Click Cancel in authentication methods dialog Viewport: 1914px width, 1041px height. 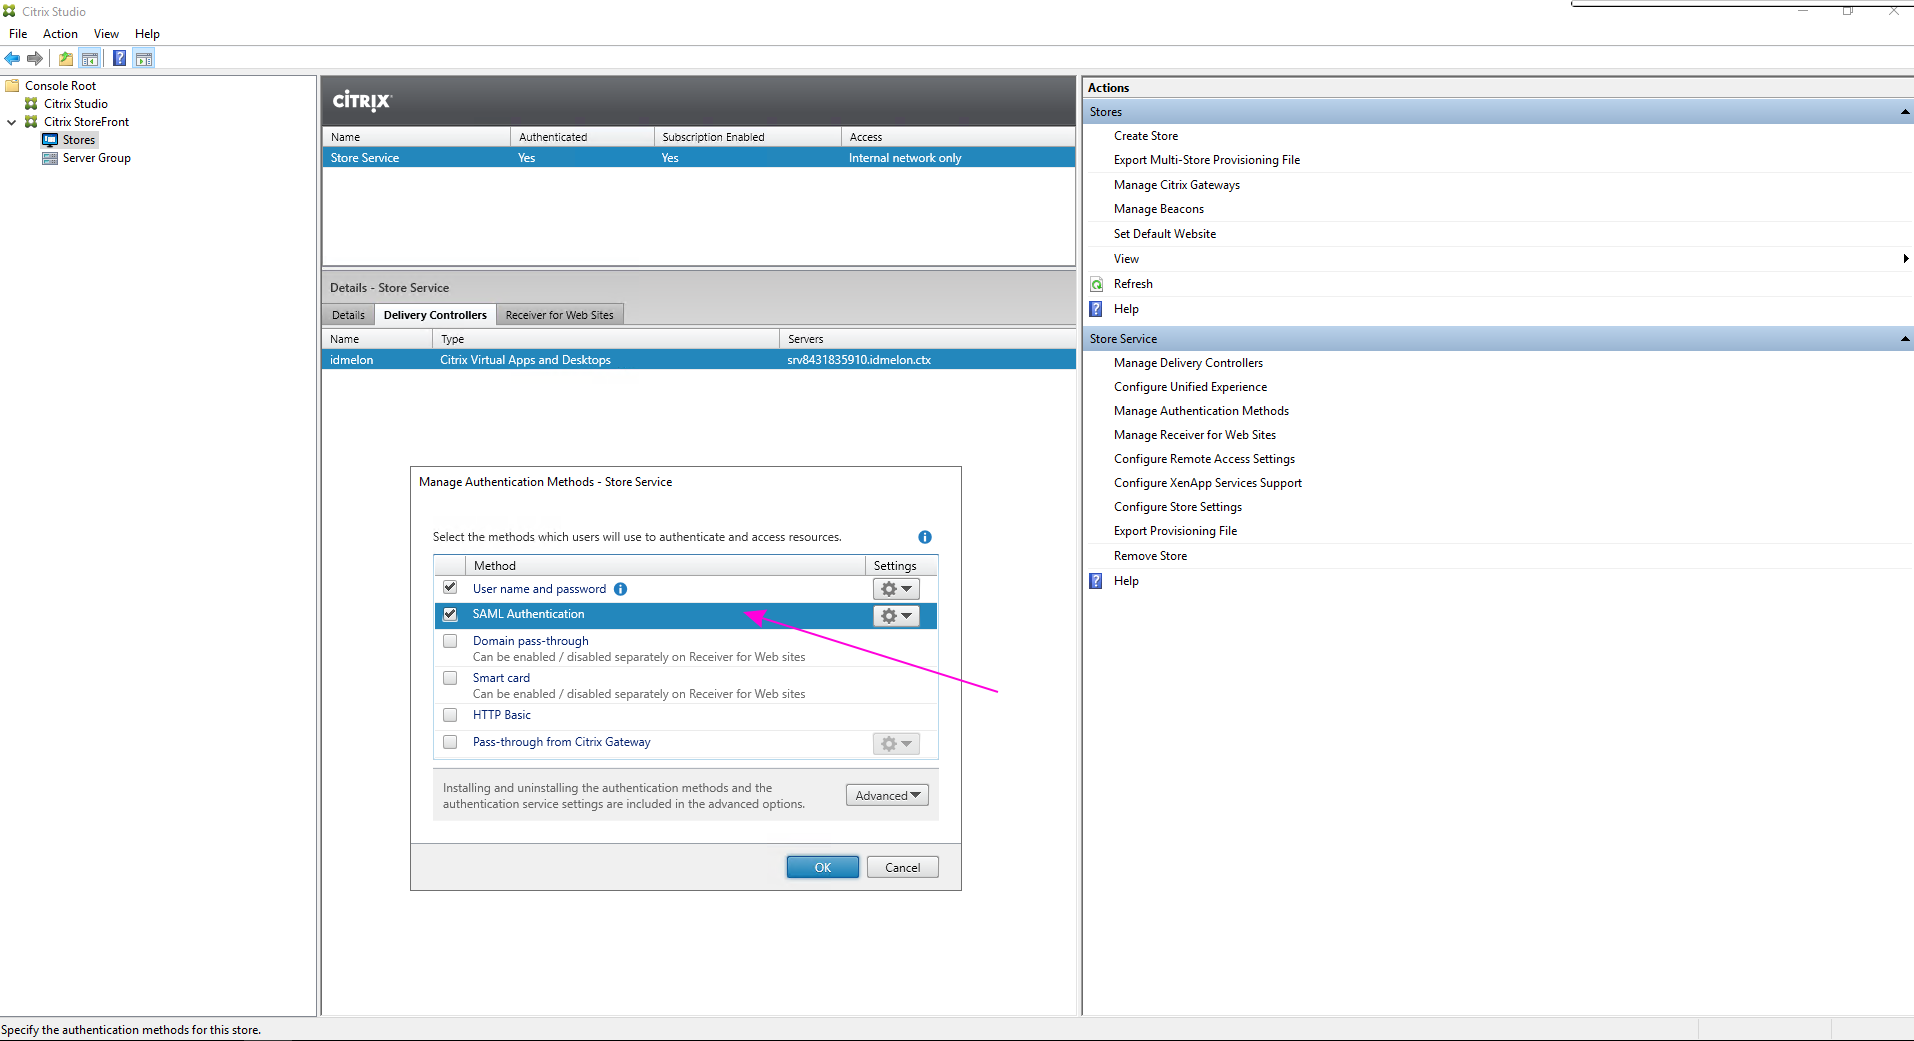point(902,867)
